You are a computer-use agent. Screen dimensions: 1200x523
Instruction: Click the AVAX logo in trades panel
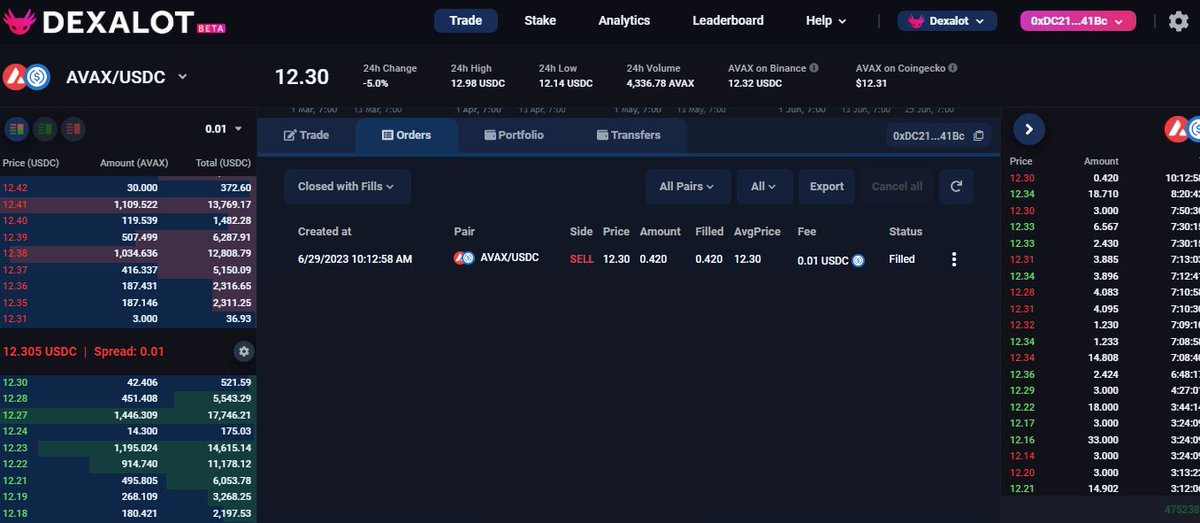[1176, 128]
